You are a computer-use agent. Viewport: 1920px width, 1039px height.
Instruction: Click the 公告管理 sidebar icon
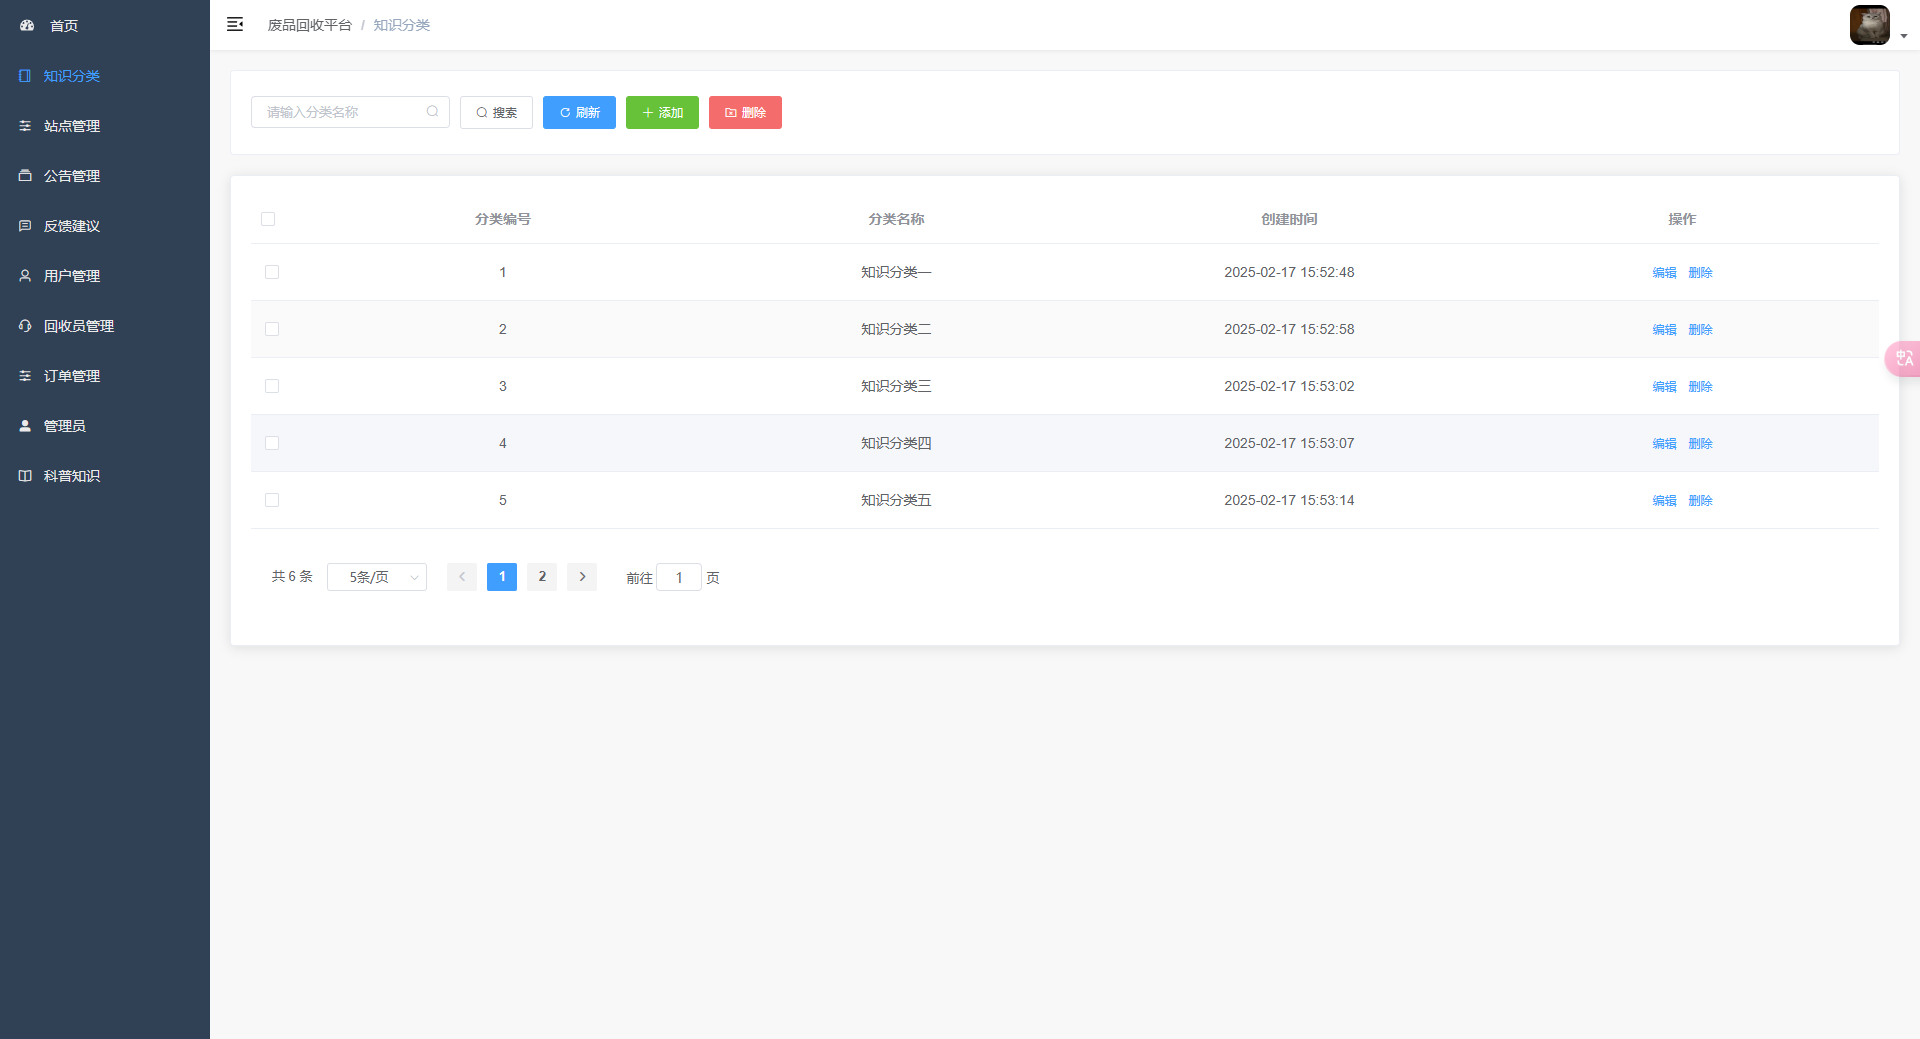[25, 175]
